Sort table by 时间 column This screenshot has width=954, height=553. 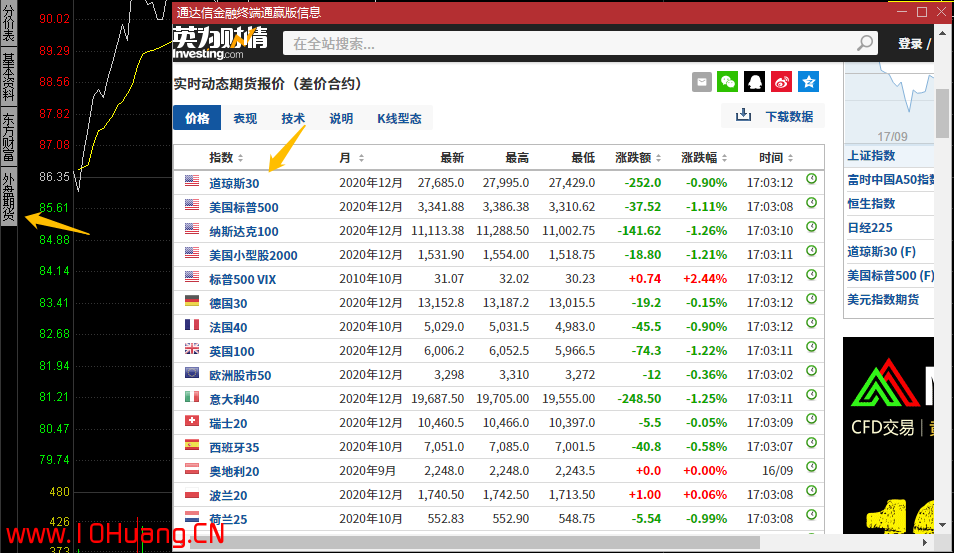776,158
